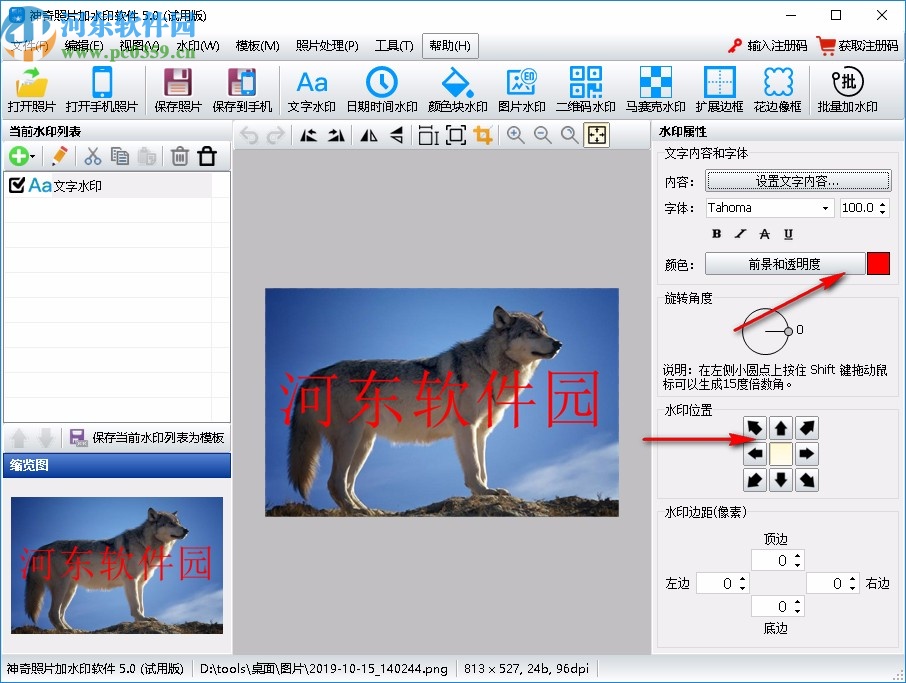Open batch watermarking 批量加水印
Screen dimensions: 906x683
847,90
